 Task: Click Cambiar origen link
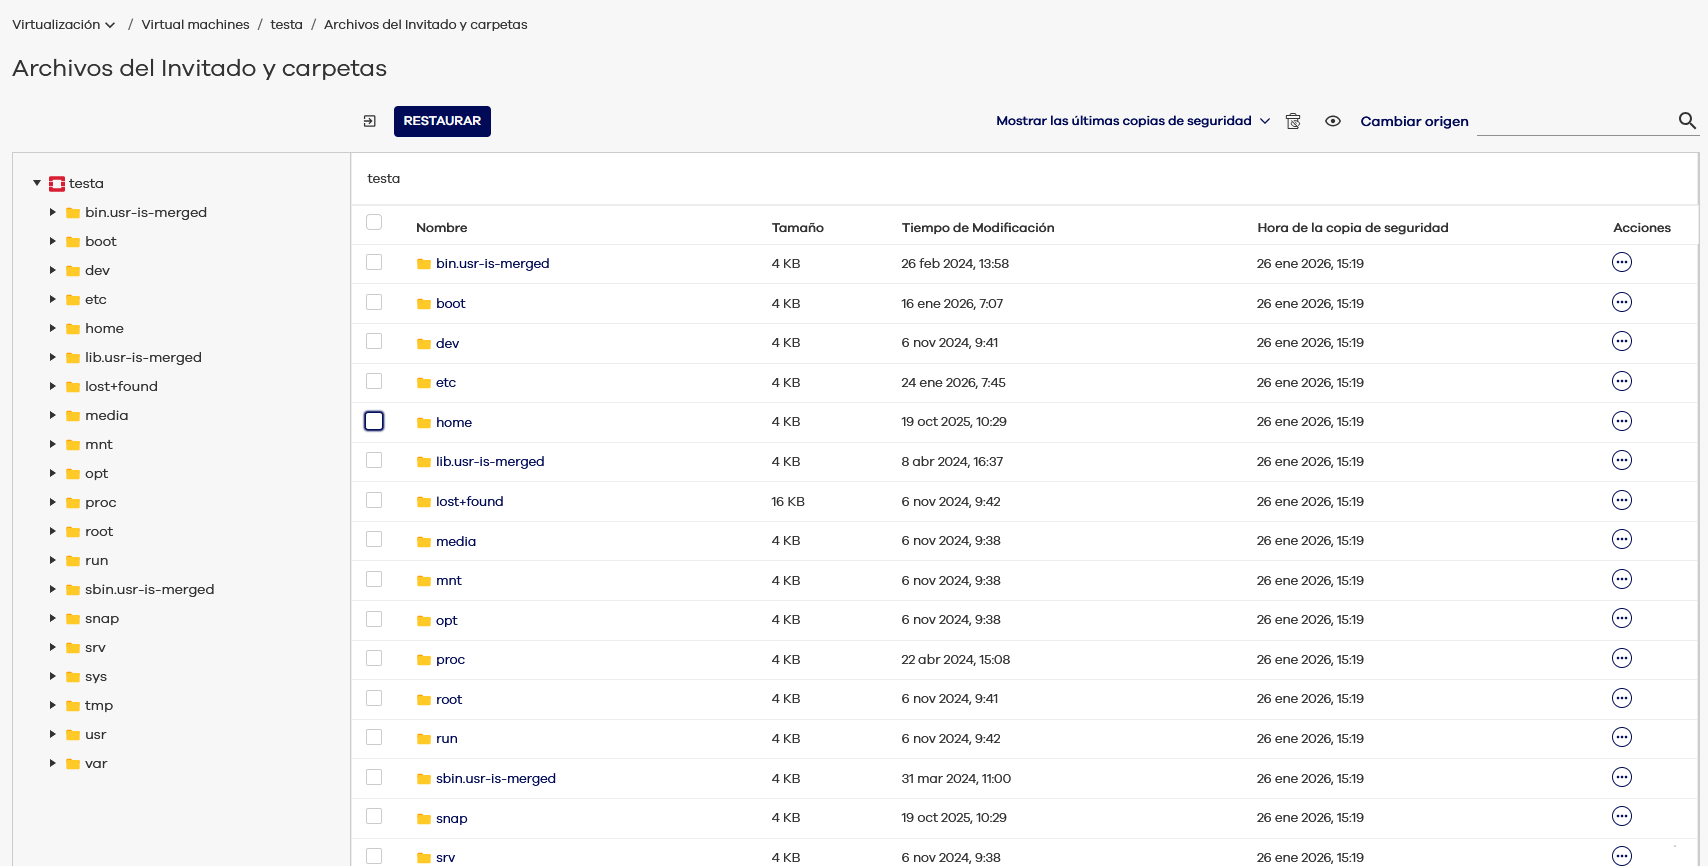point(1414,122)
